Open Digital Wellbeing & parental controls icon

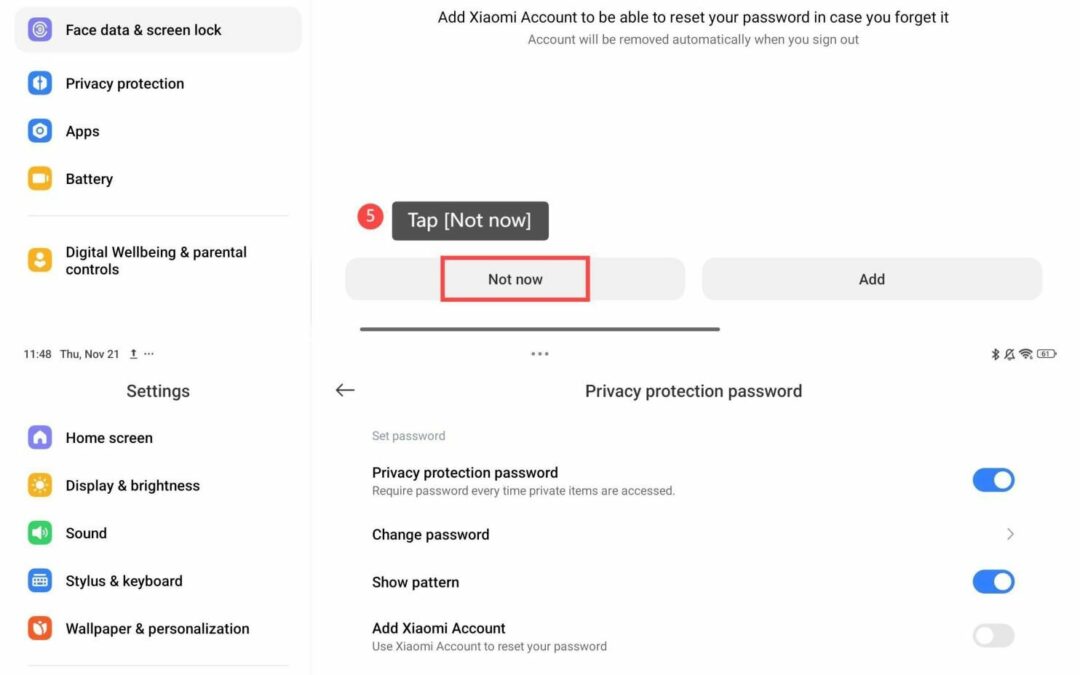[x=39, y=259]
